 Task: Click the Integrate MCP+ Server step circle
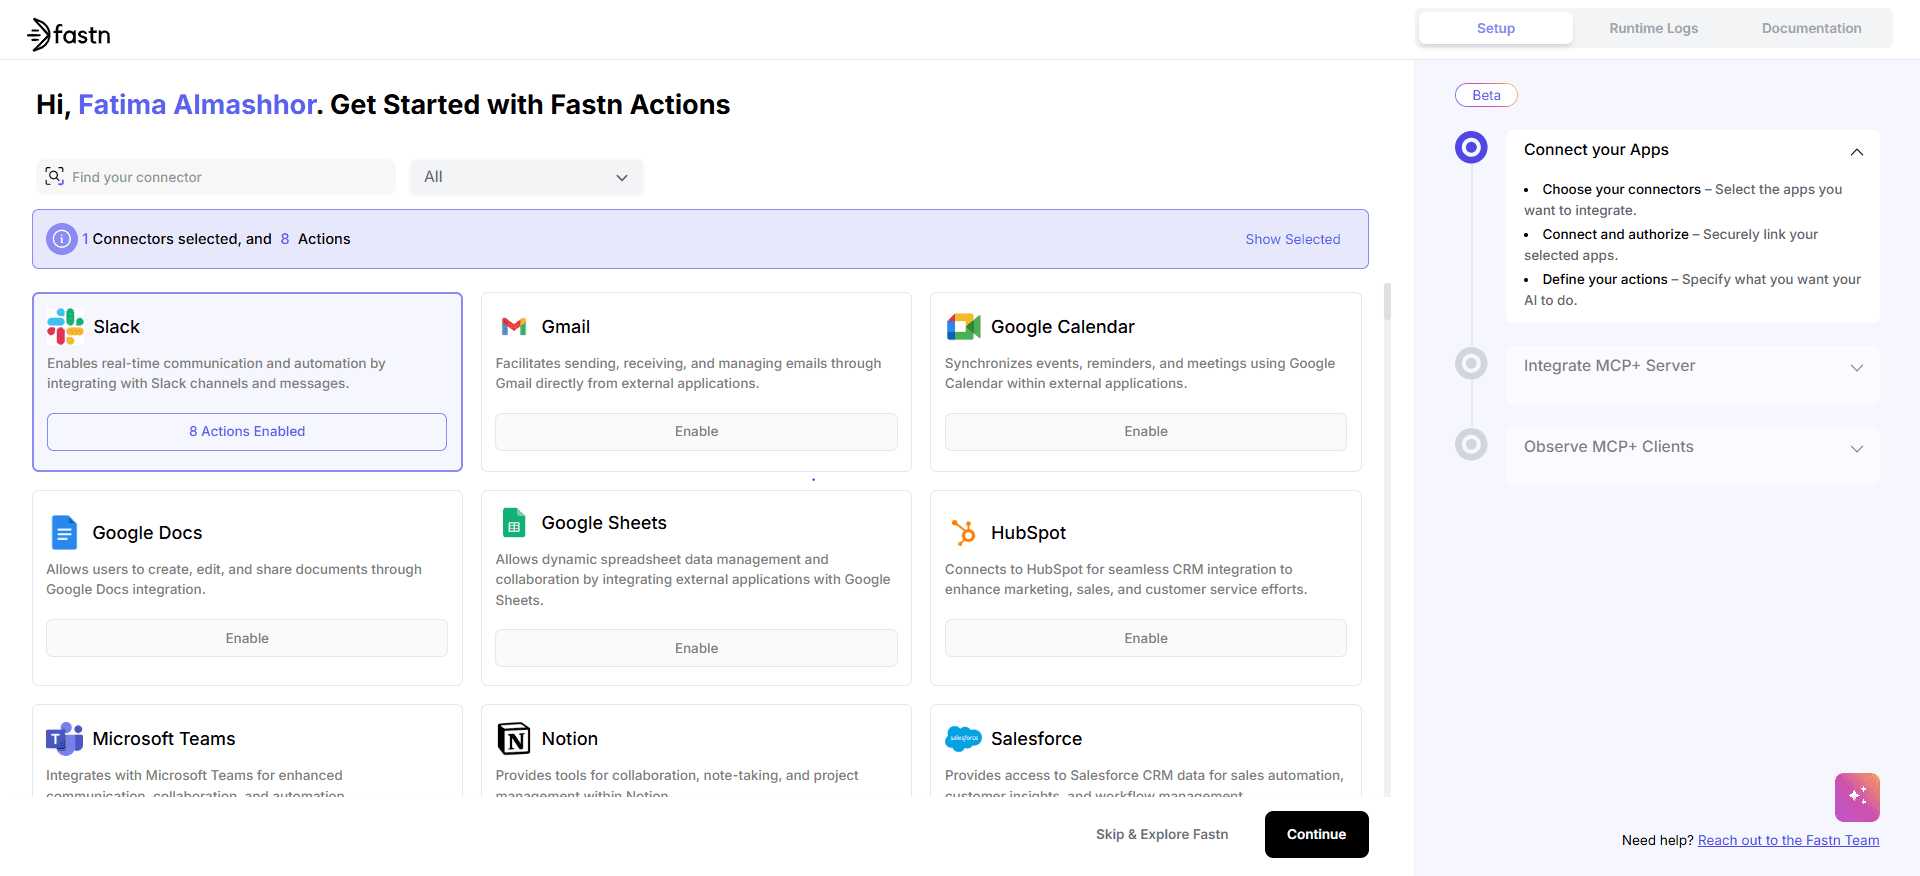tap(1471, 363)
